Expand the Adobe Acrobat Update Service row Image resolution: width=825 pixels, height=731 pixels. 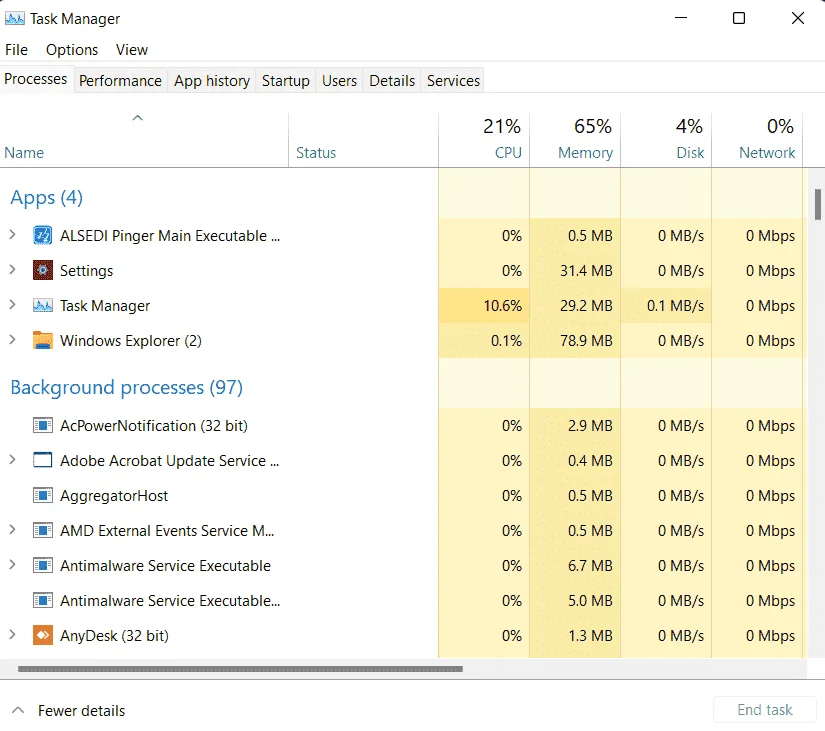point(13,459)
